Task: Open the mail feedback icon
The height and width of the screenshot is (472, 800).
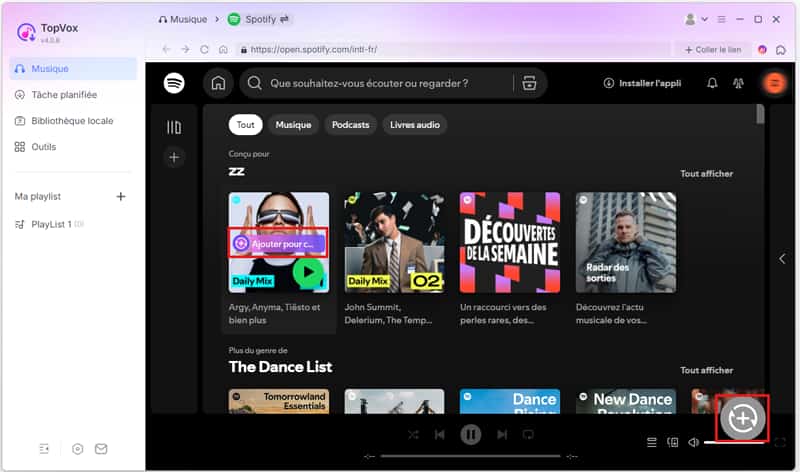Action: [101, 449]
